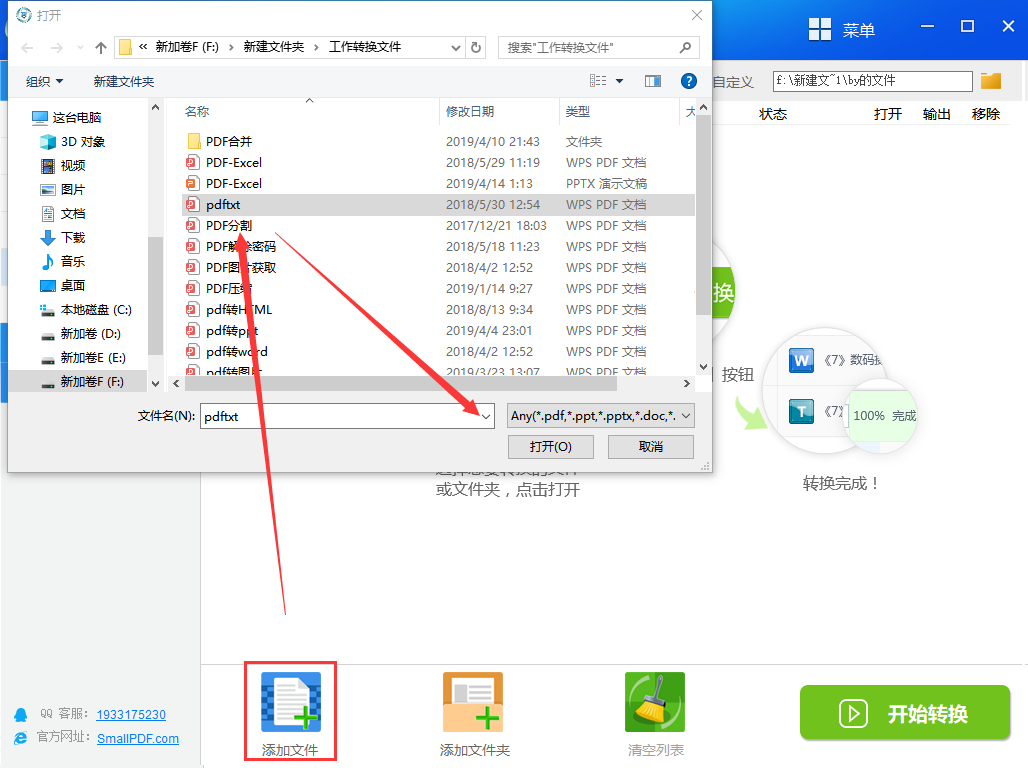
Task: Open recent locations dropdown next to Forward arrow
Action: coord(80,48)
